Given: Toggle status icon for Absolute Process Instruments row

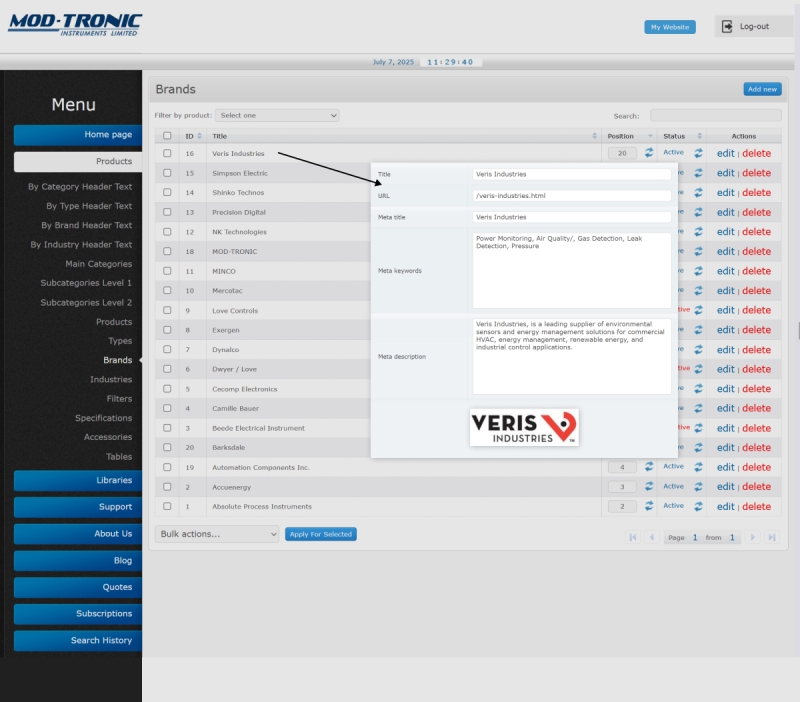Looking at the screenshot, I should click(x=698, y=506).
